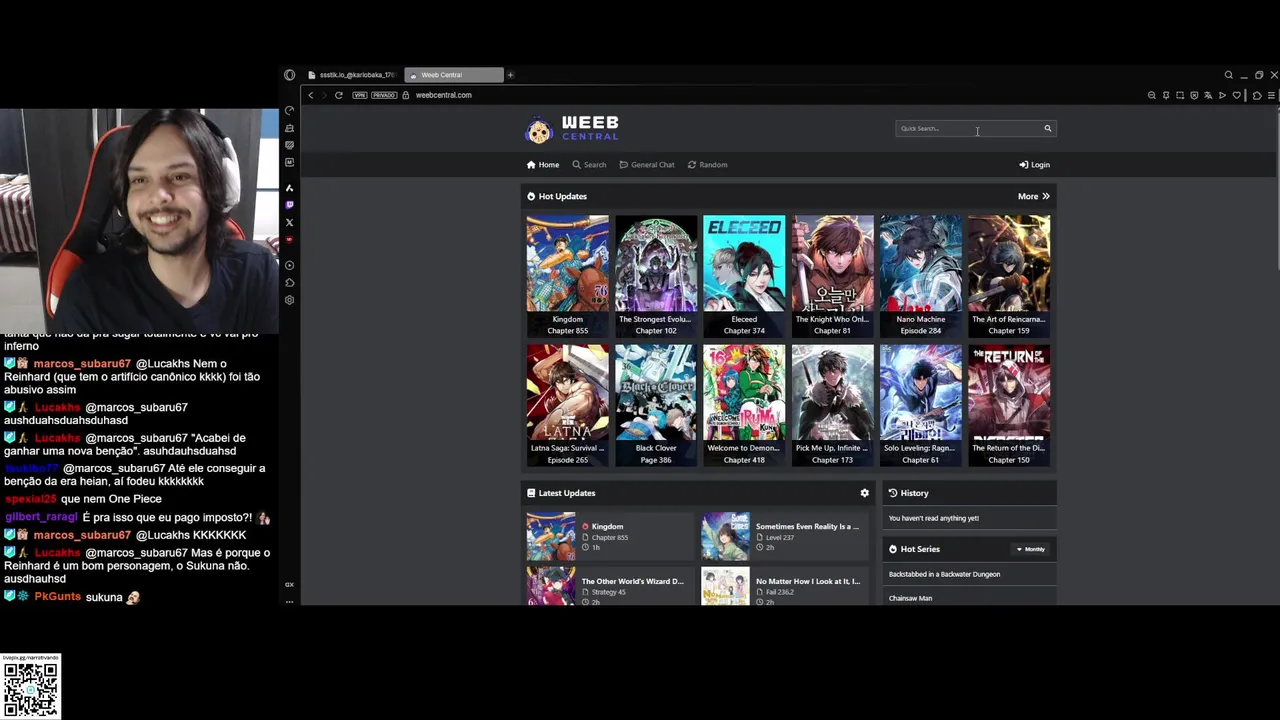Image resolution: width=1280 pixels, height=720 pixels.
Task: Open No Matter How I Look at It entry
Action: (785, 586)
